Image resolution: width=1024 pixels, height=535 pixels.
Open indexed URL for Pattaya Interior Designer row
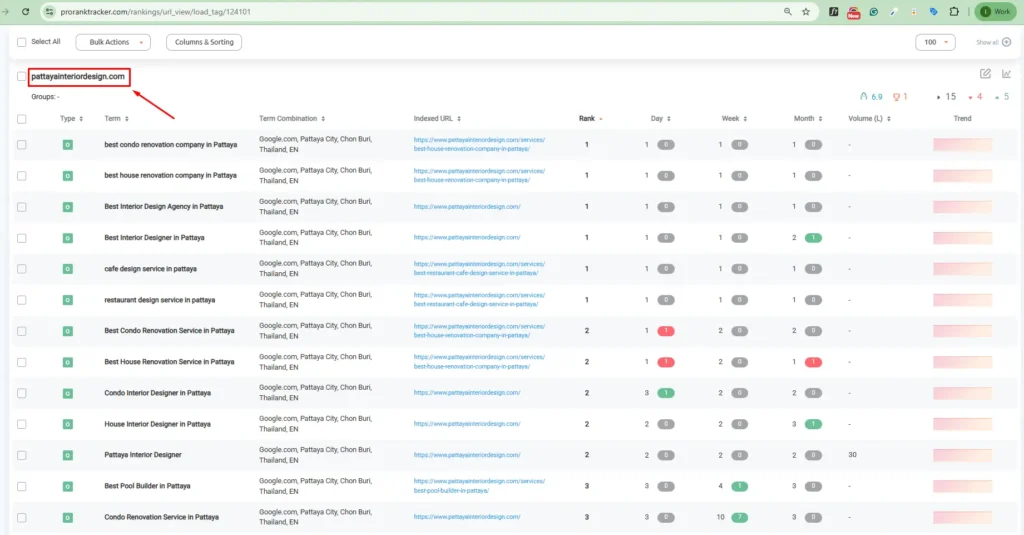[x=467, y=455]
